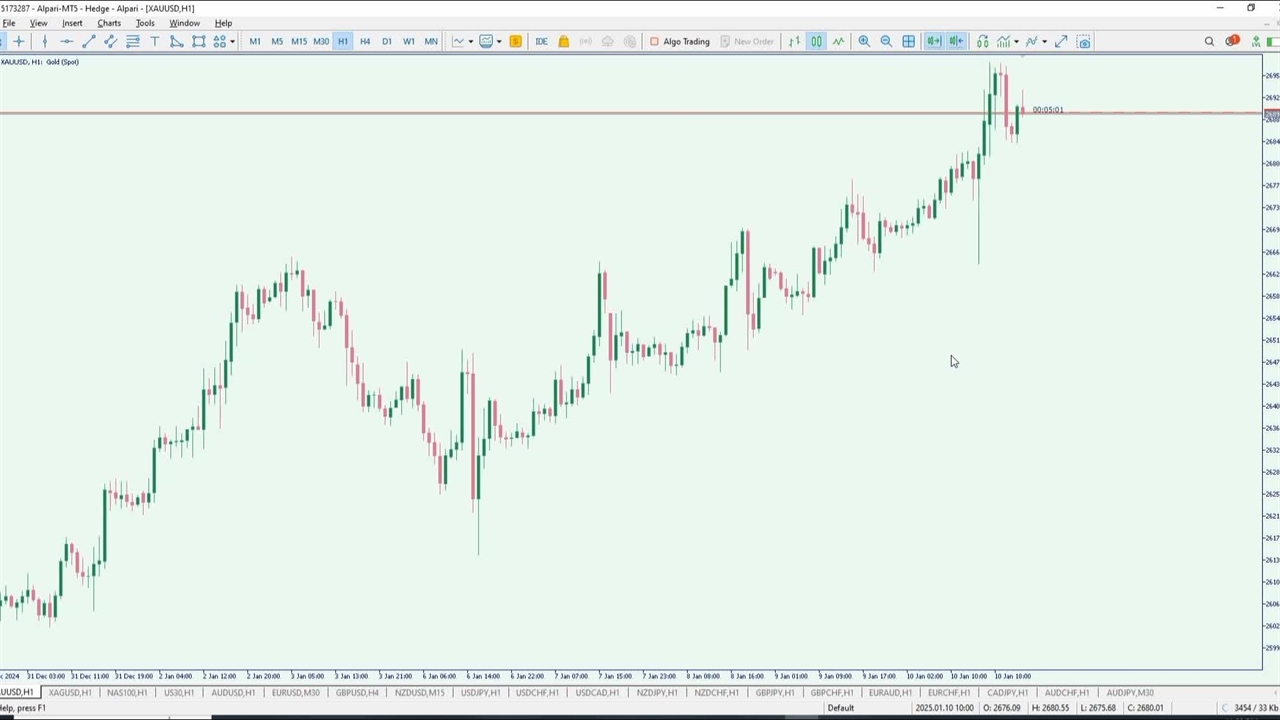Open the Charts menu
The image size is (1280, 720).
point(108,23)
